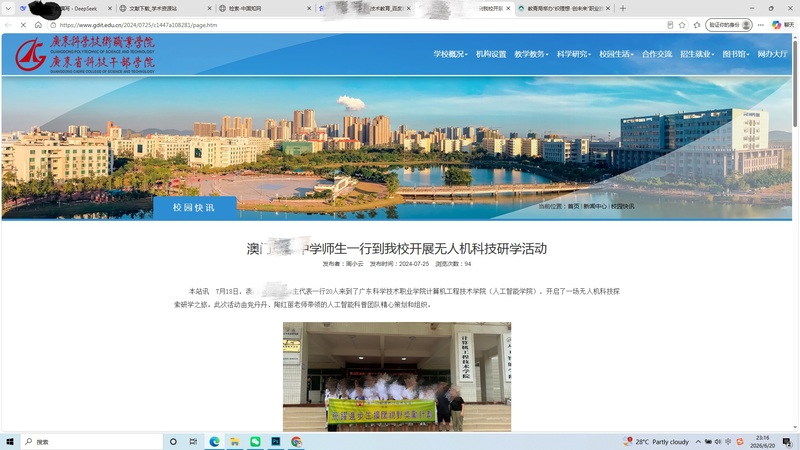Click the volume speaker icon in tray
Image resolution: width=800 pixels, height=450 pixels.
[x=718, y=441]
